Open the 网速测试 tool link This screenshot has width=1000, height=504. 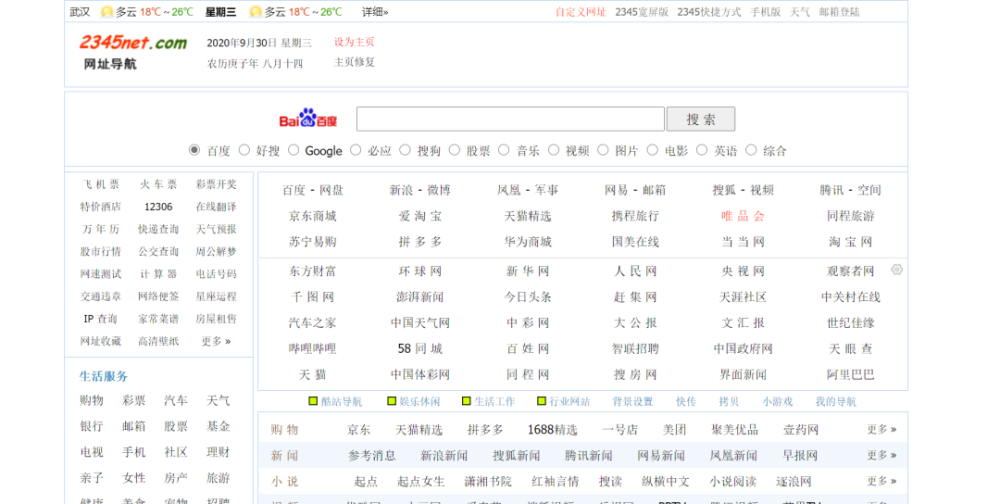[101, 274]
